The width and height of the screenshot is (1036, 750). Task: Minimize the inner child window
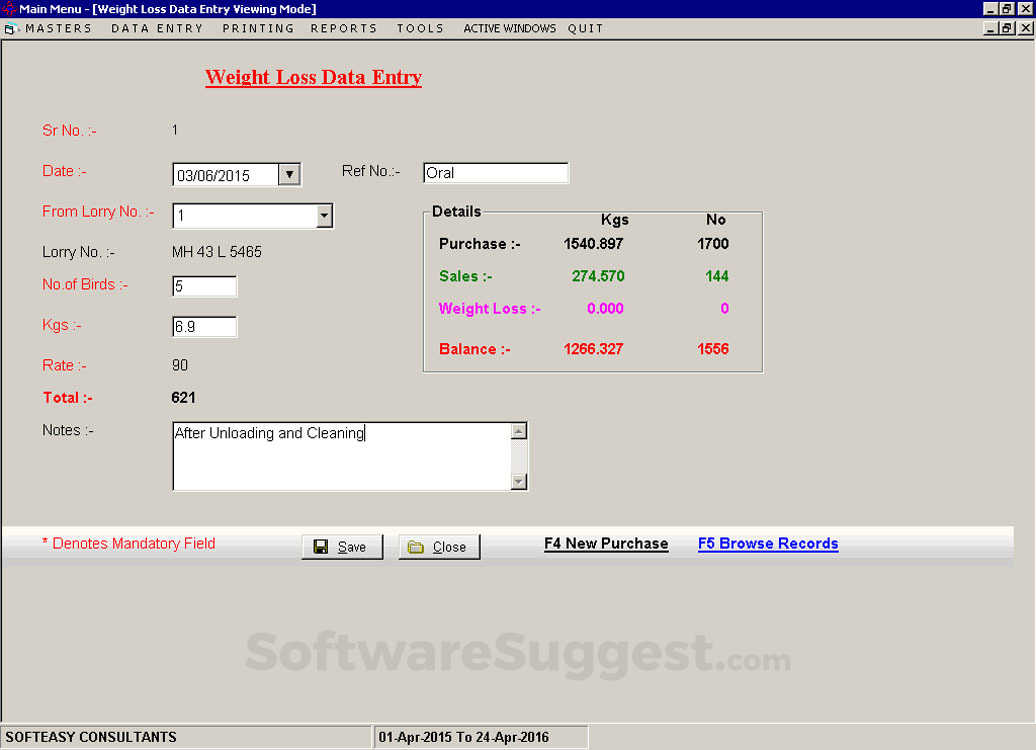[x=990, y=28]
